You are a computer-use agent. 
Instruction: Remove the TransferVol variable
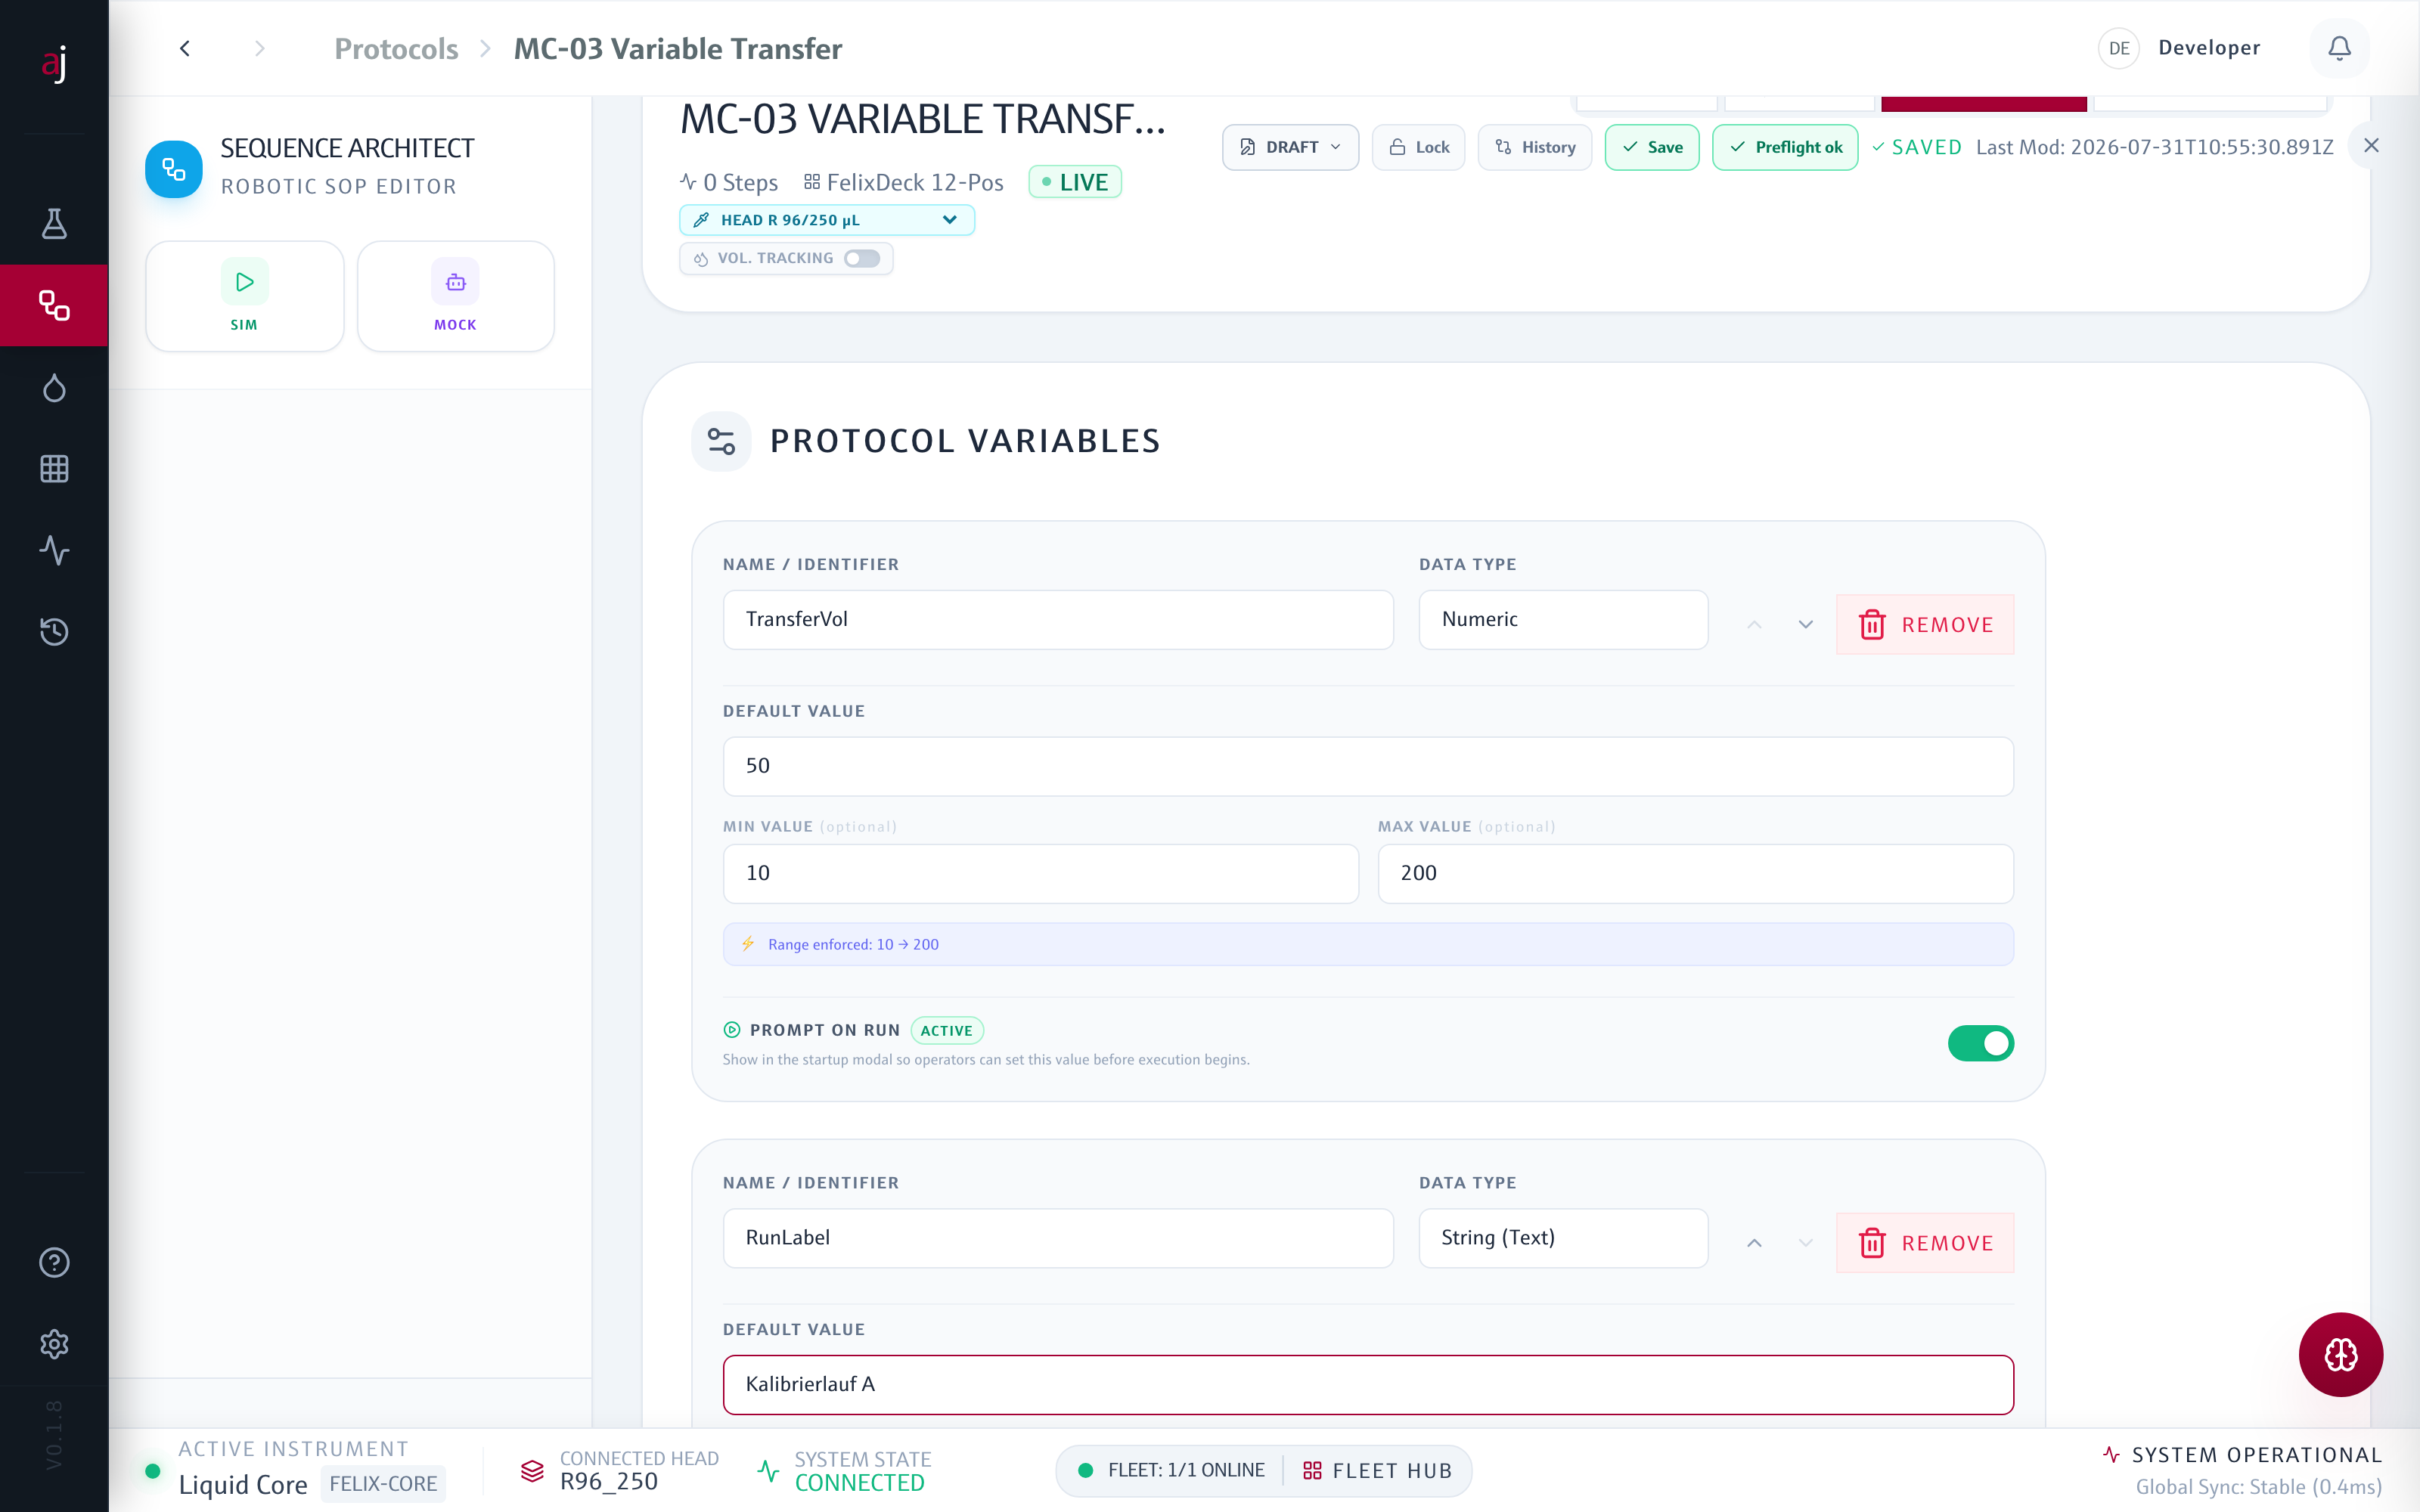click(1924, 624)
